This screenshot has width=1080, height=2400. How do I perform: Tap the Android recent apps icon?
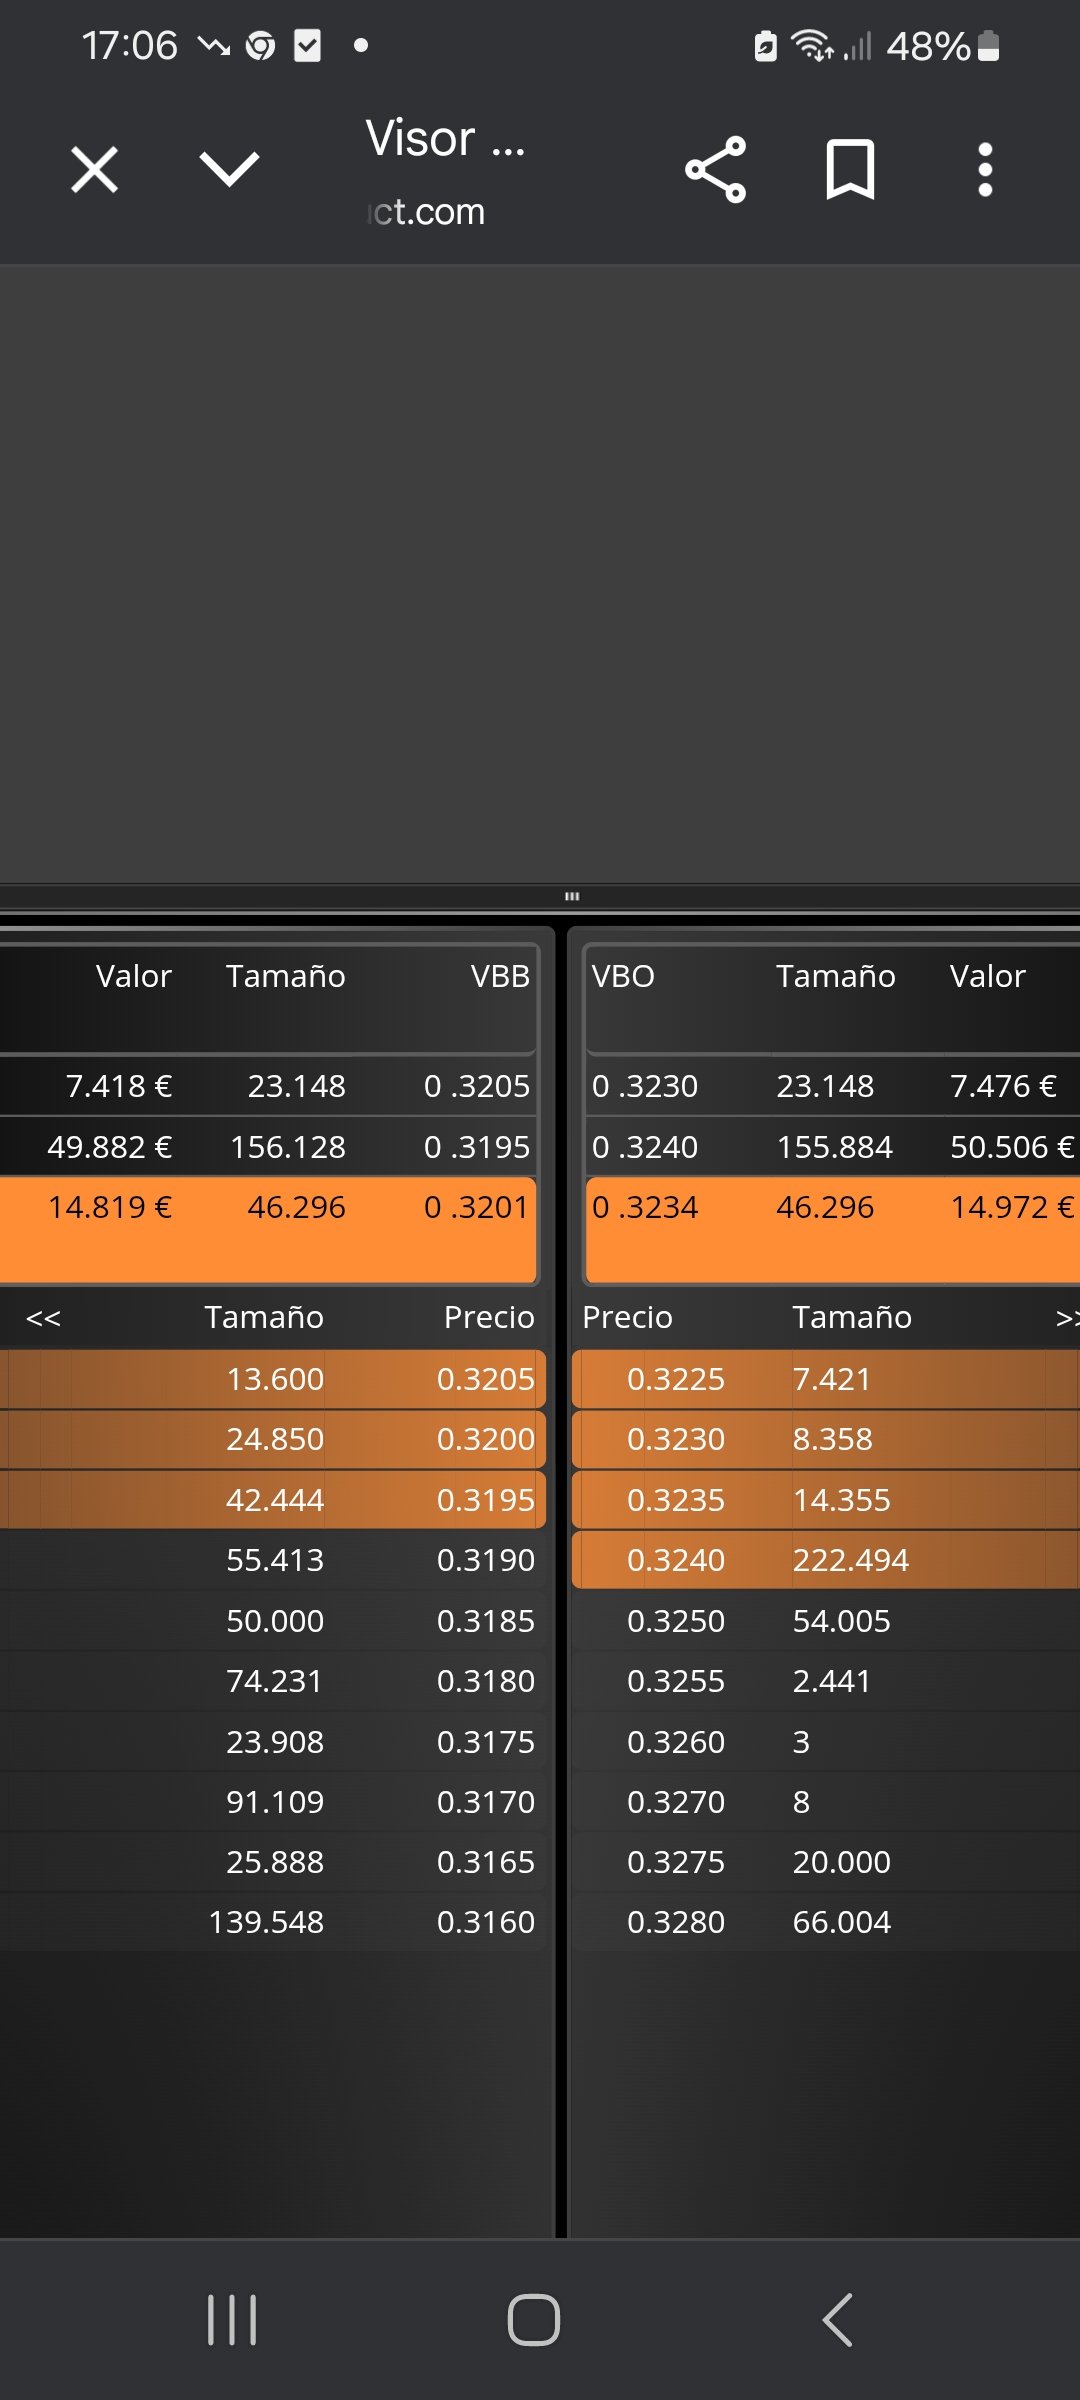tap(232, 2319)
